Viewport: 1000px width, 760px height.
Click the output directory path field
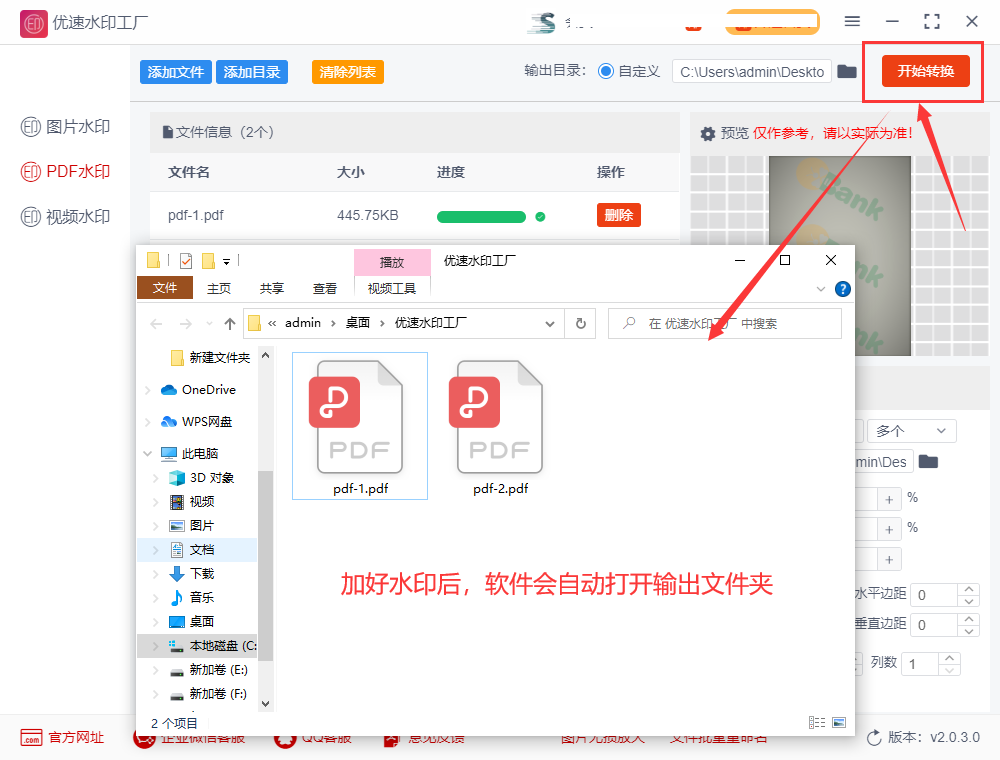click(751, 71)
